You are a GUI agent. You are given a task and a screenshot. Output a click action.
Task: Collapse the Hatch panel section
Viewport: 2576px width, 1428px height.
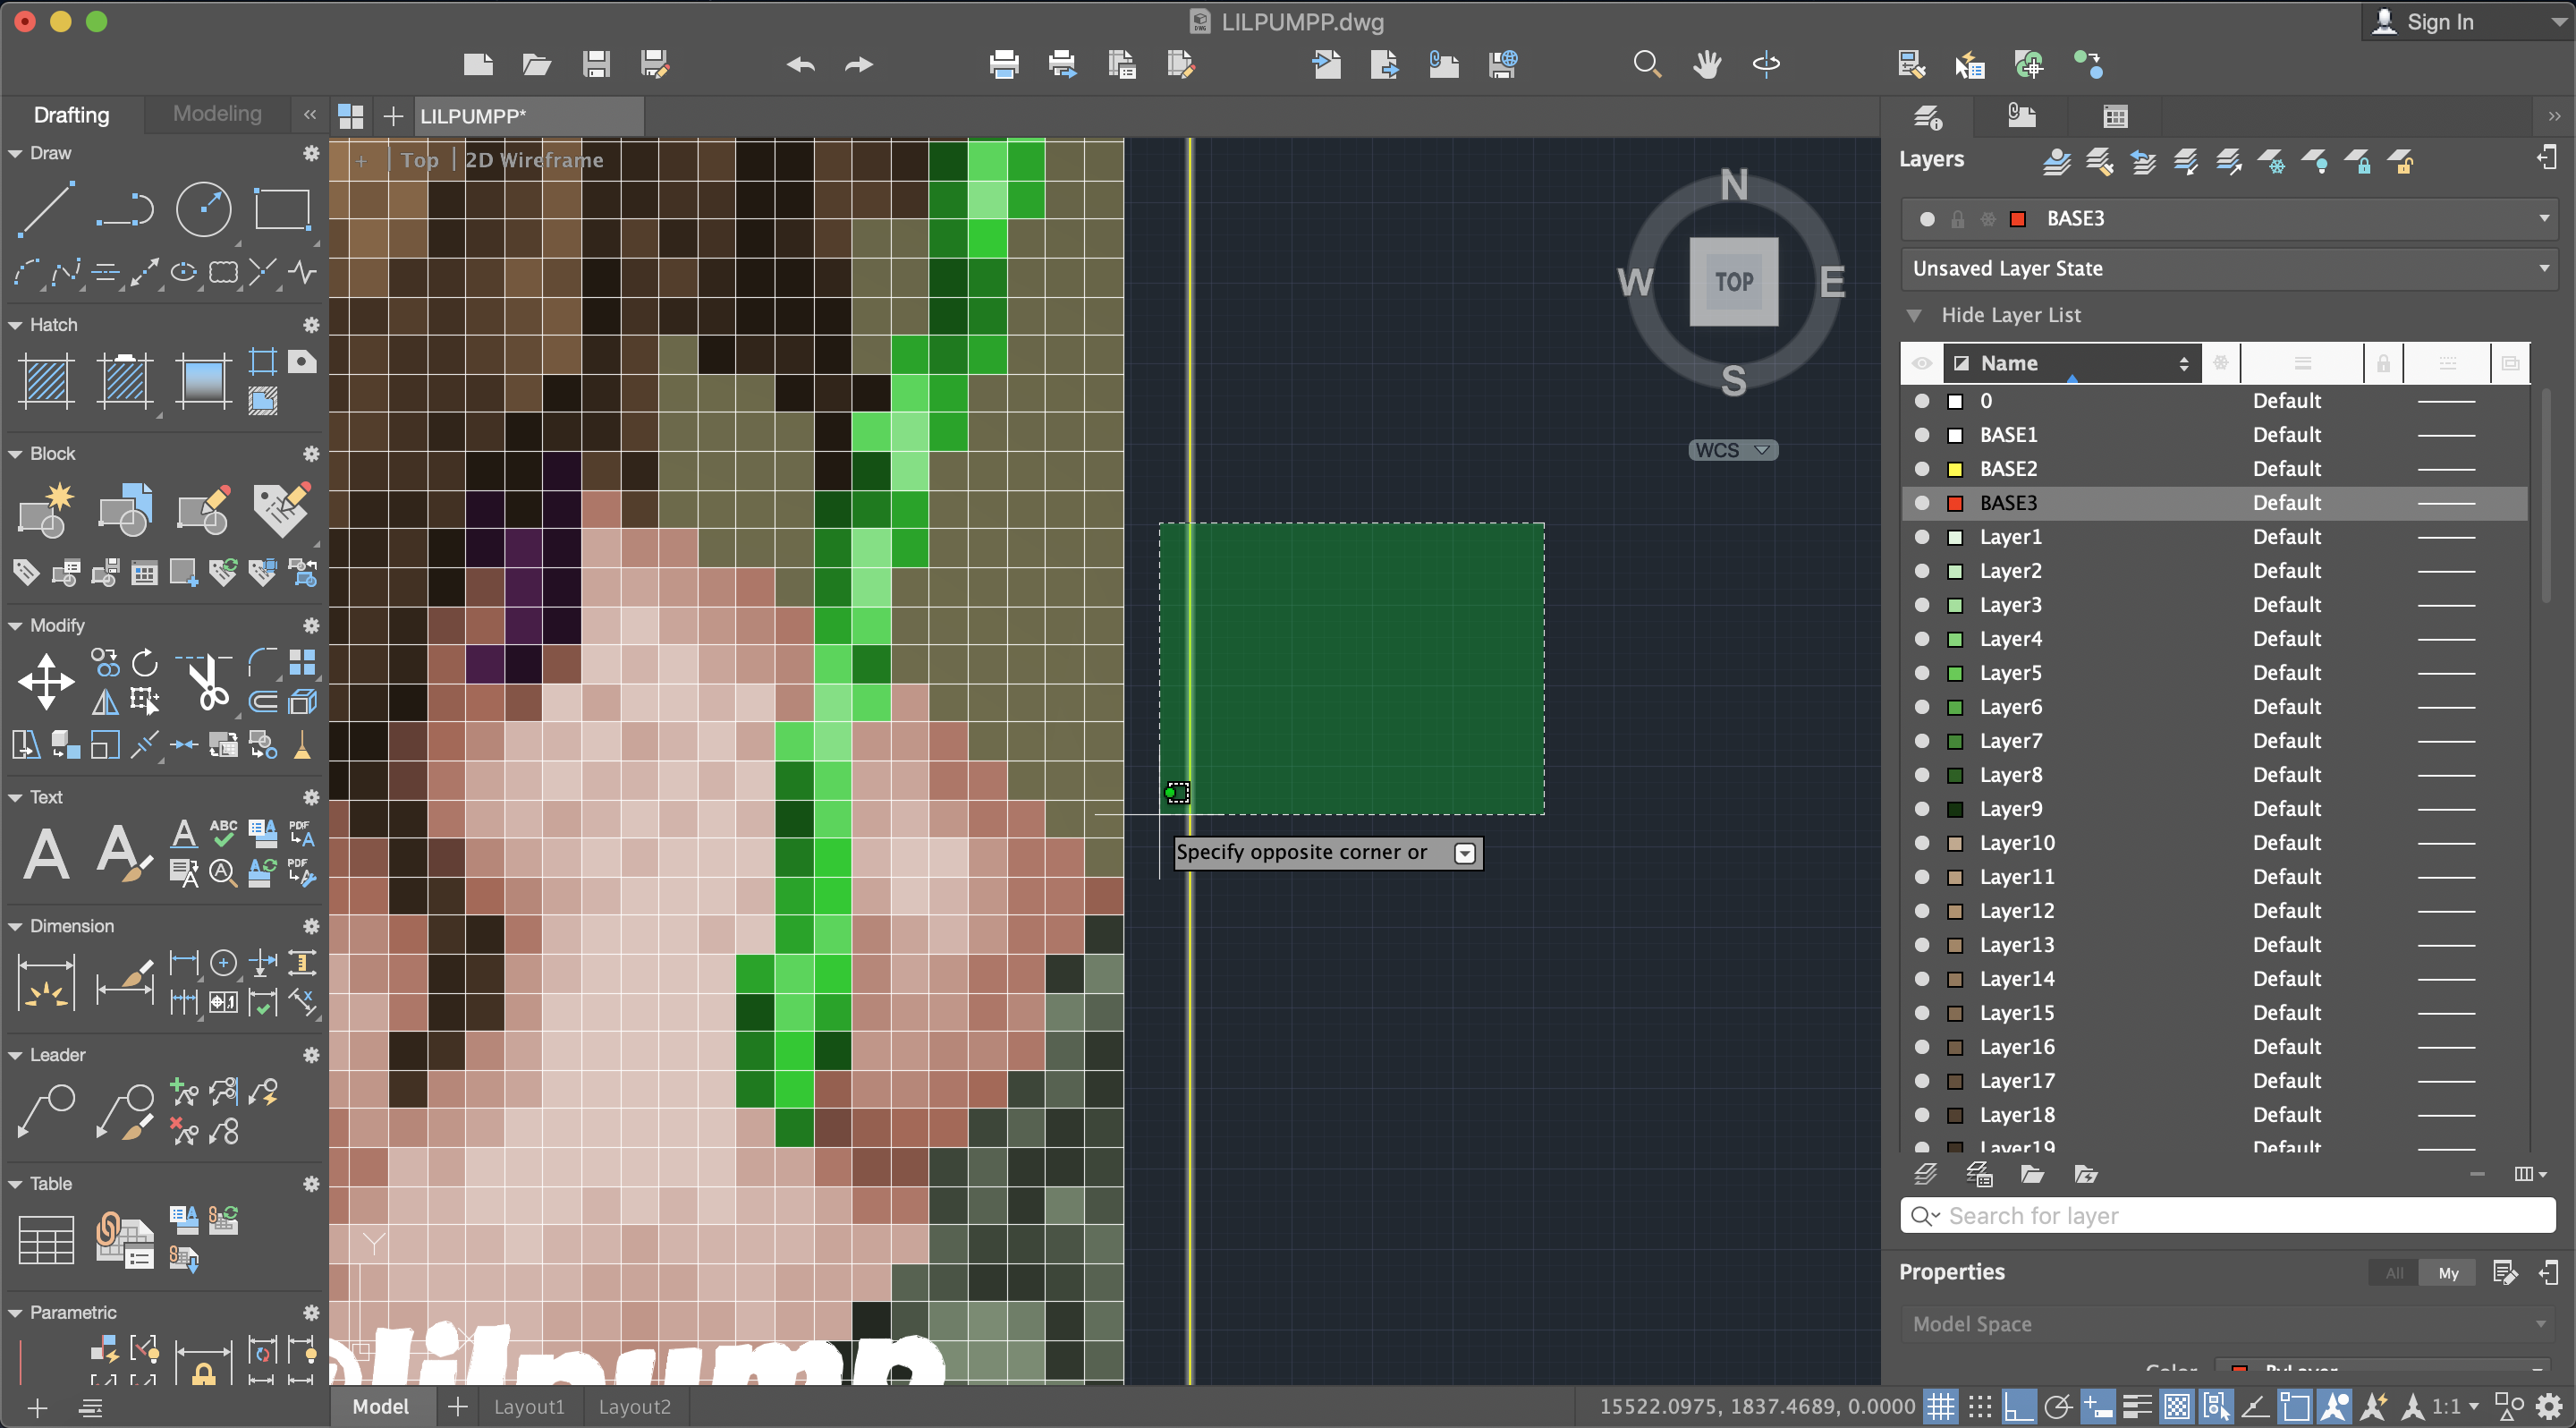(x=15, y=325)
